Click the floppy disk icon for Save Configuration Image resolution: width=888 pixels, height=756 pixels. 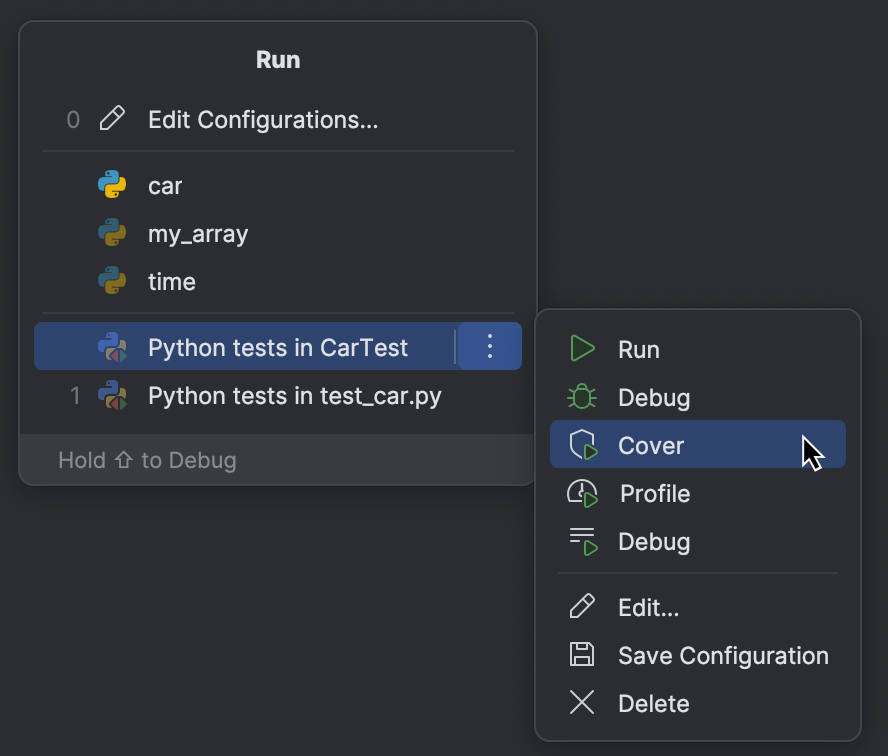pyautogui.click(x=583, y=655)
